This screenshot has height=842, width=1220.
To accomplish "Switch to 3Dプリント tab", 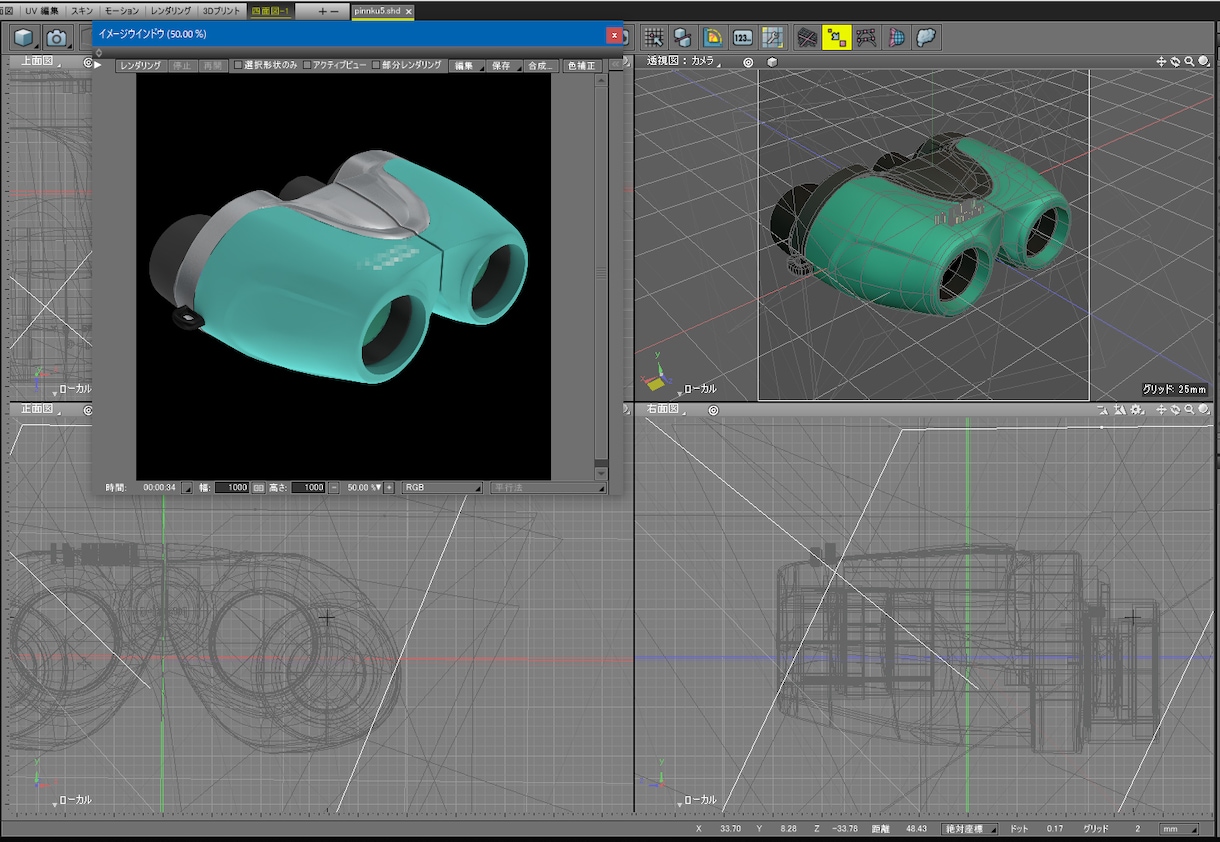I will tap(221, 10).
